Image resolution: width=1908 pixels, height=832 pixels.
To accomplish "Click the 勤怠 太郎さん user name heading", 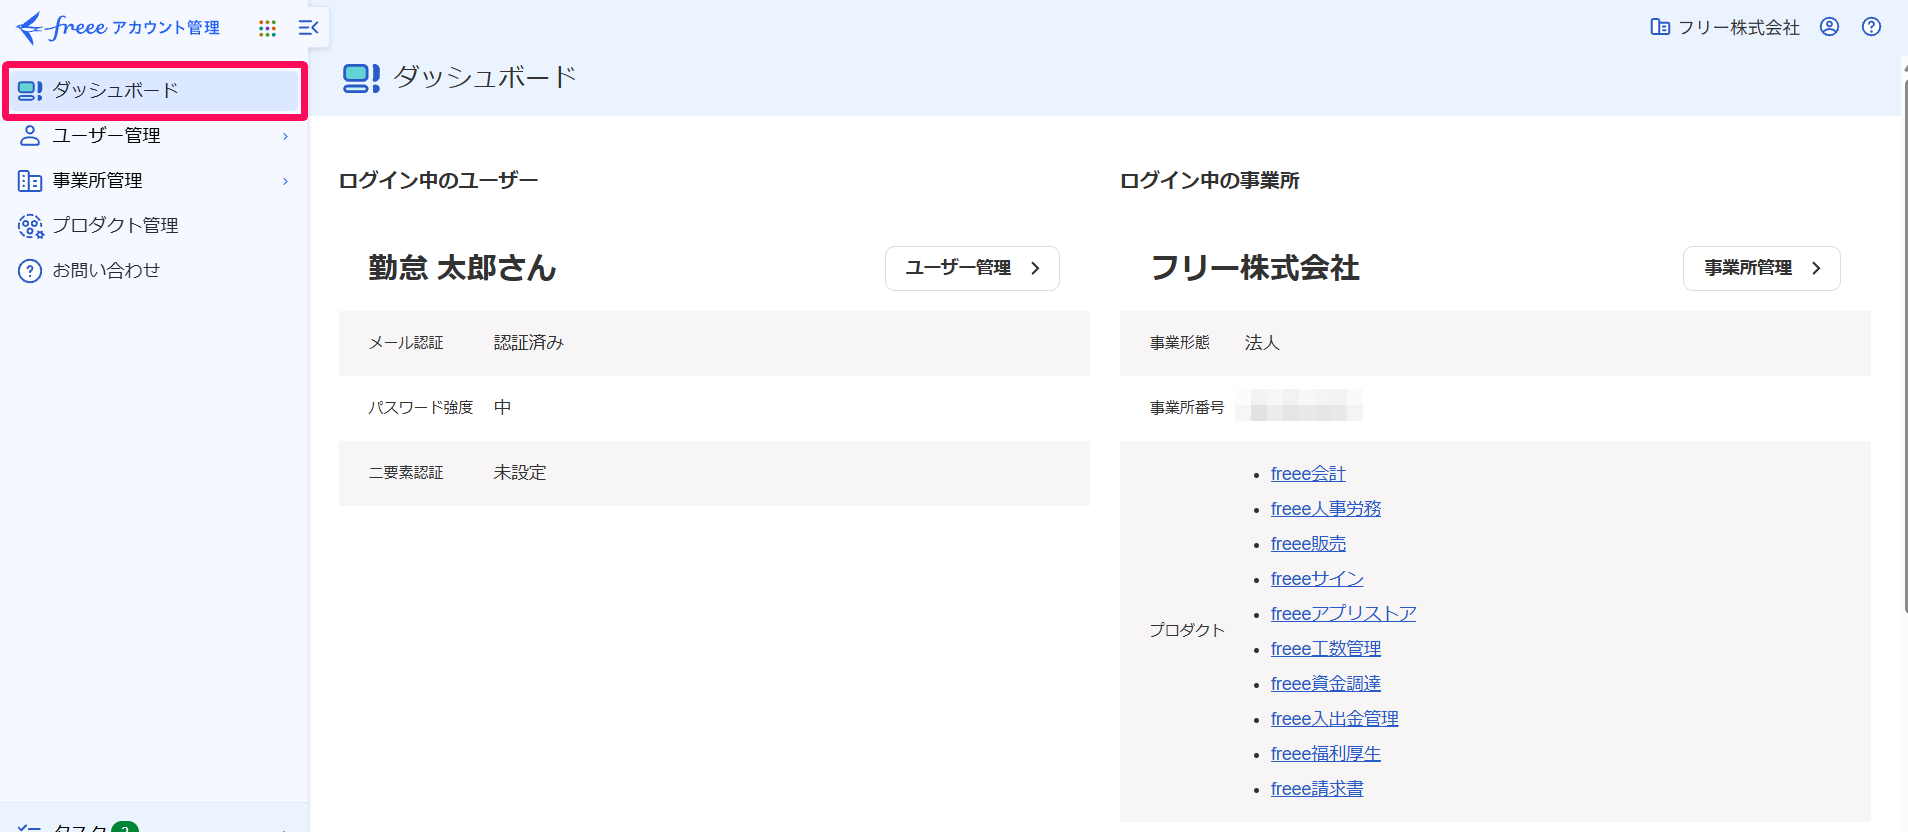I will (x=462, y=268).
